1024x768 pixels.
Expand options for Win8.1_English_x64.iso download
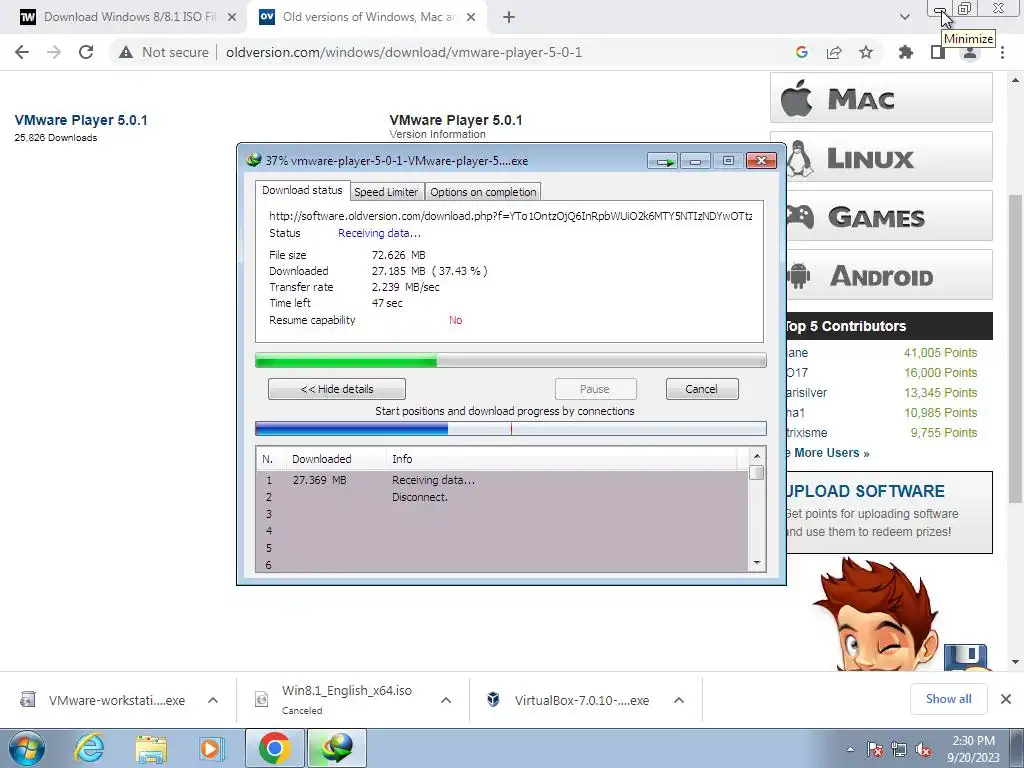click(446, 700)
